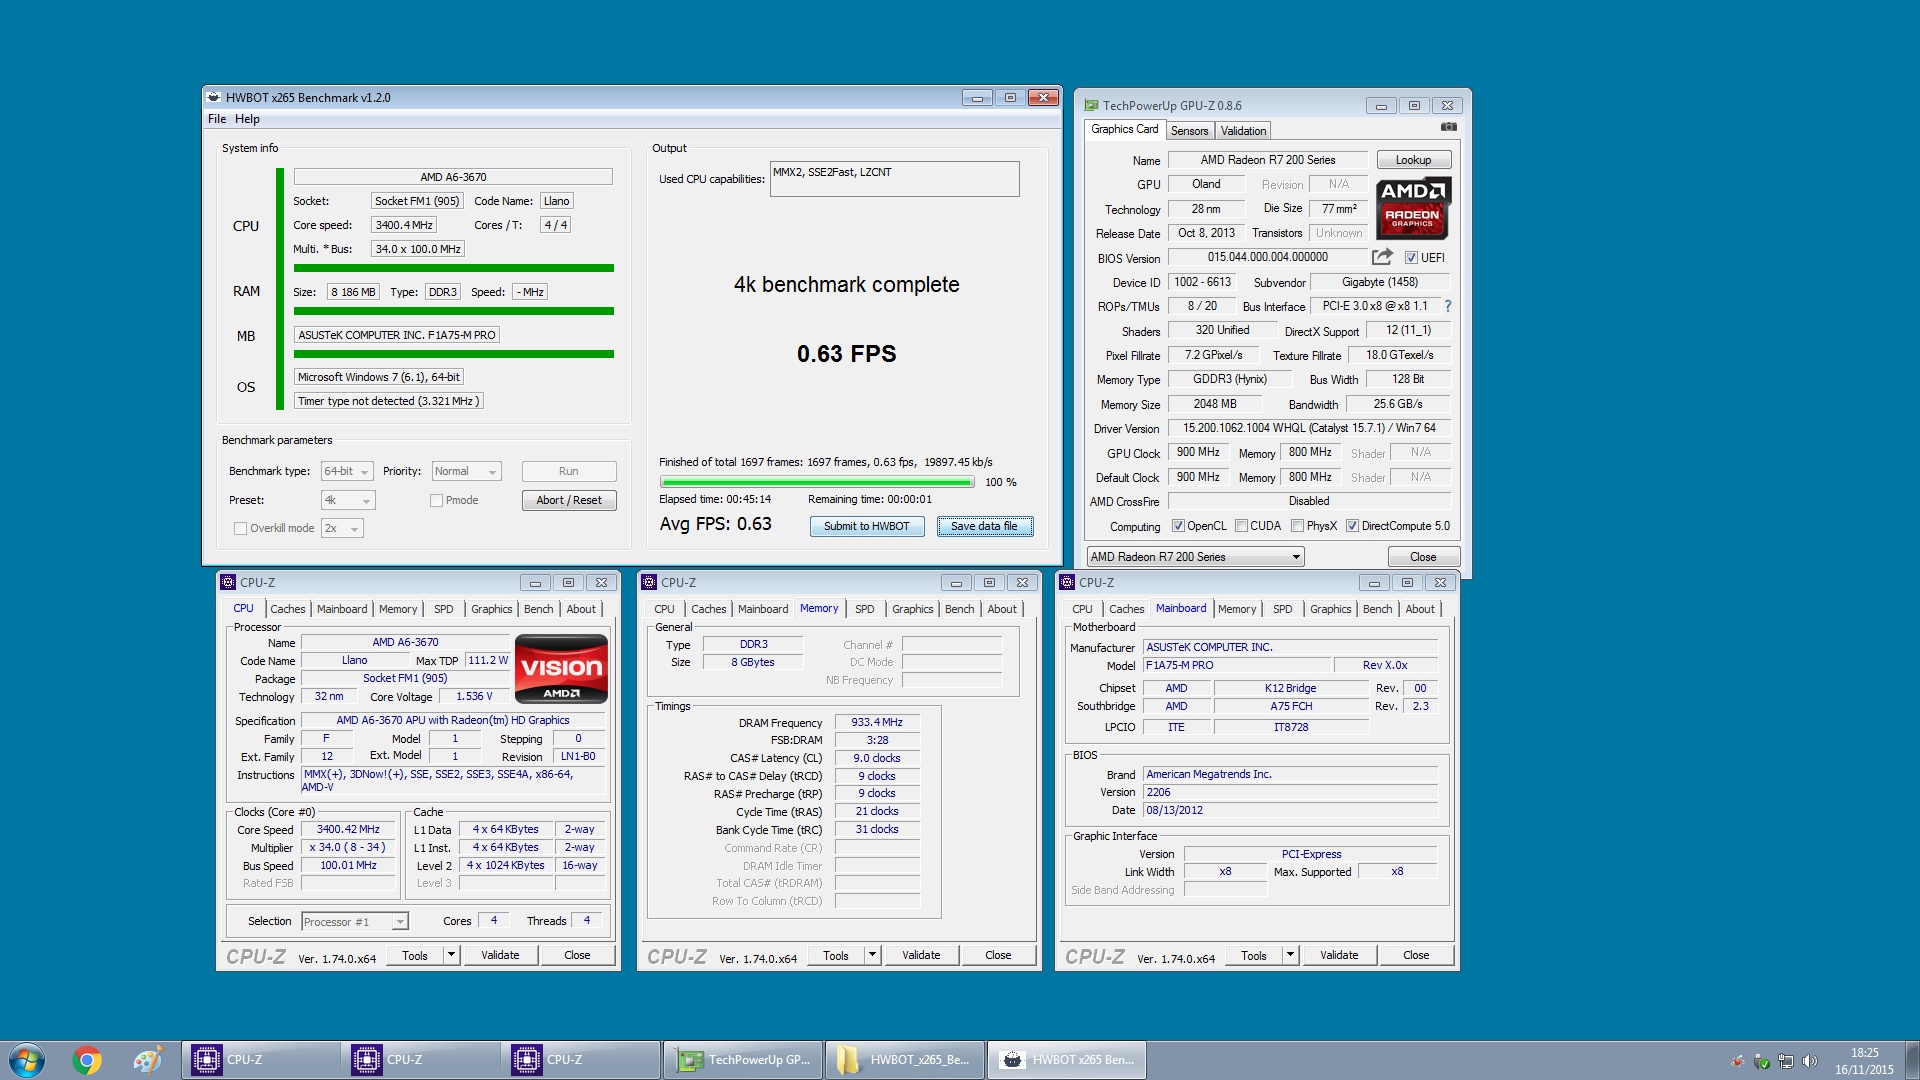Click the GPU-Z title bar icon
Viewport: 1920px width, 1080px height.
click(x=1091, y=105)
